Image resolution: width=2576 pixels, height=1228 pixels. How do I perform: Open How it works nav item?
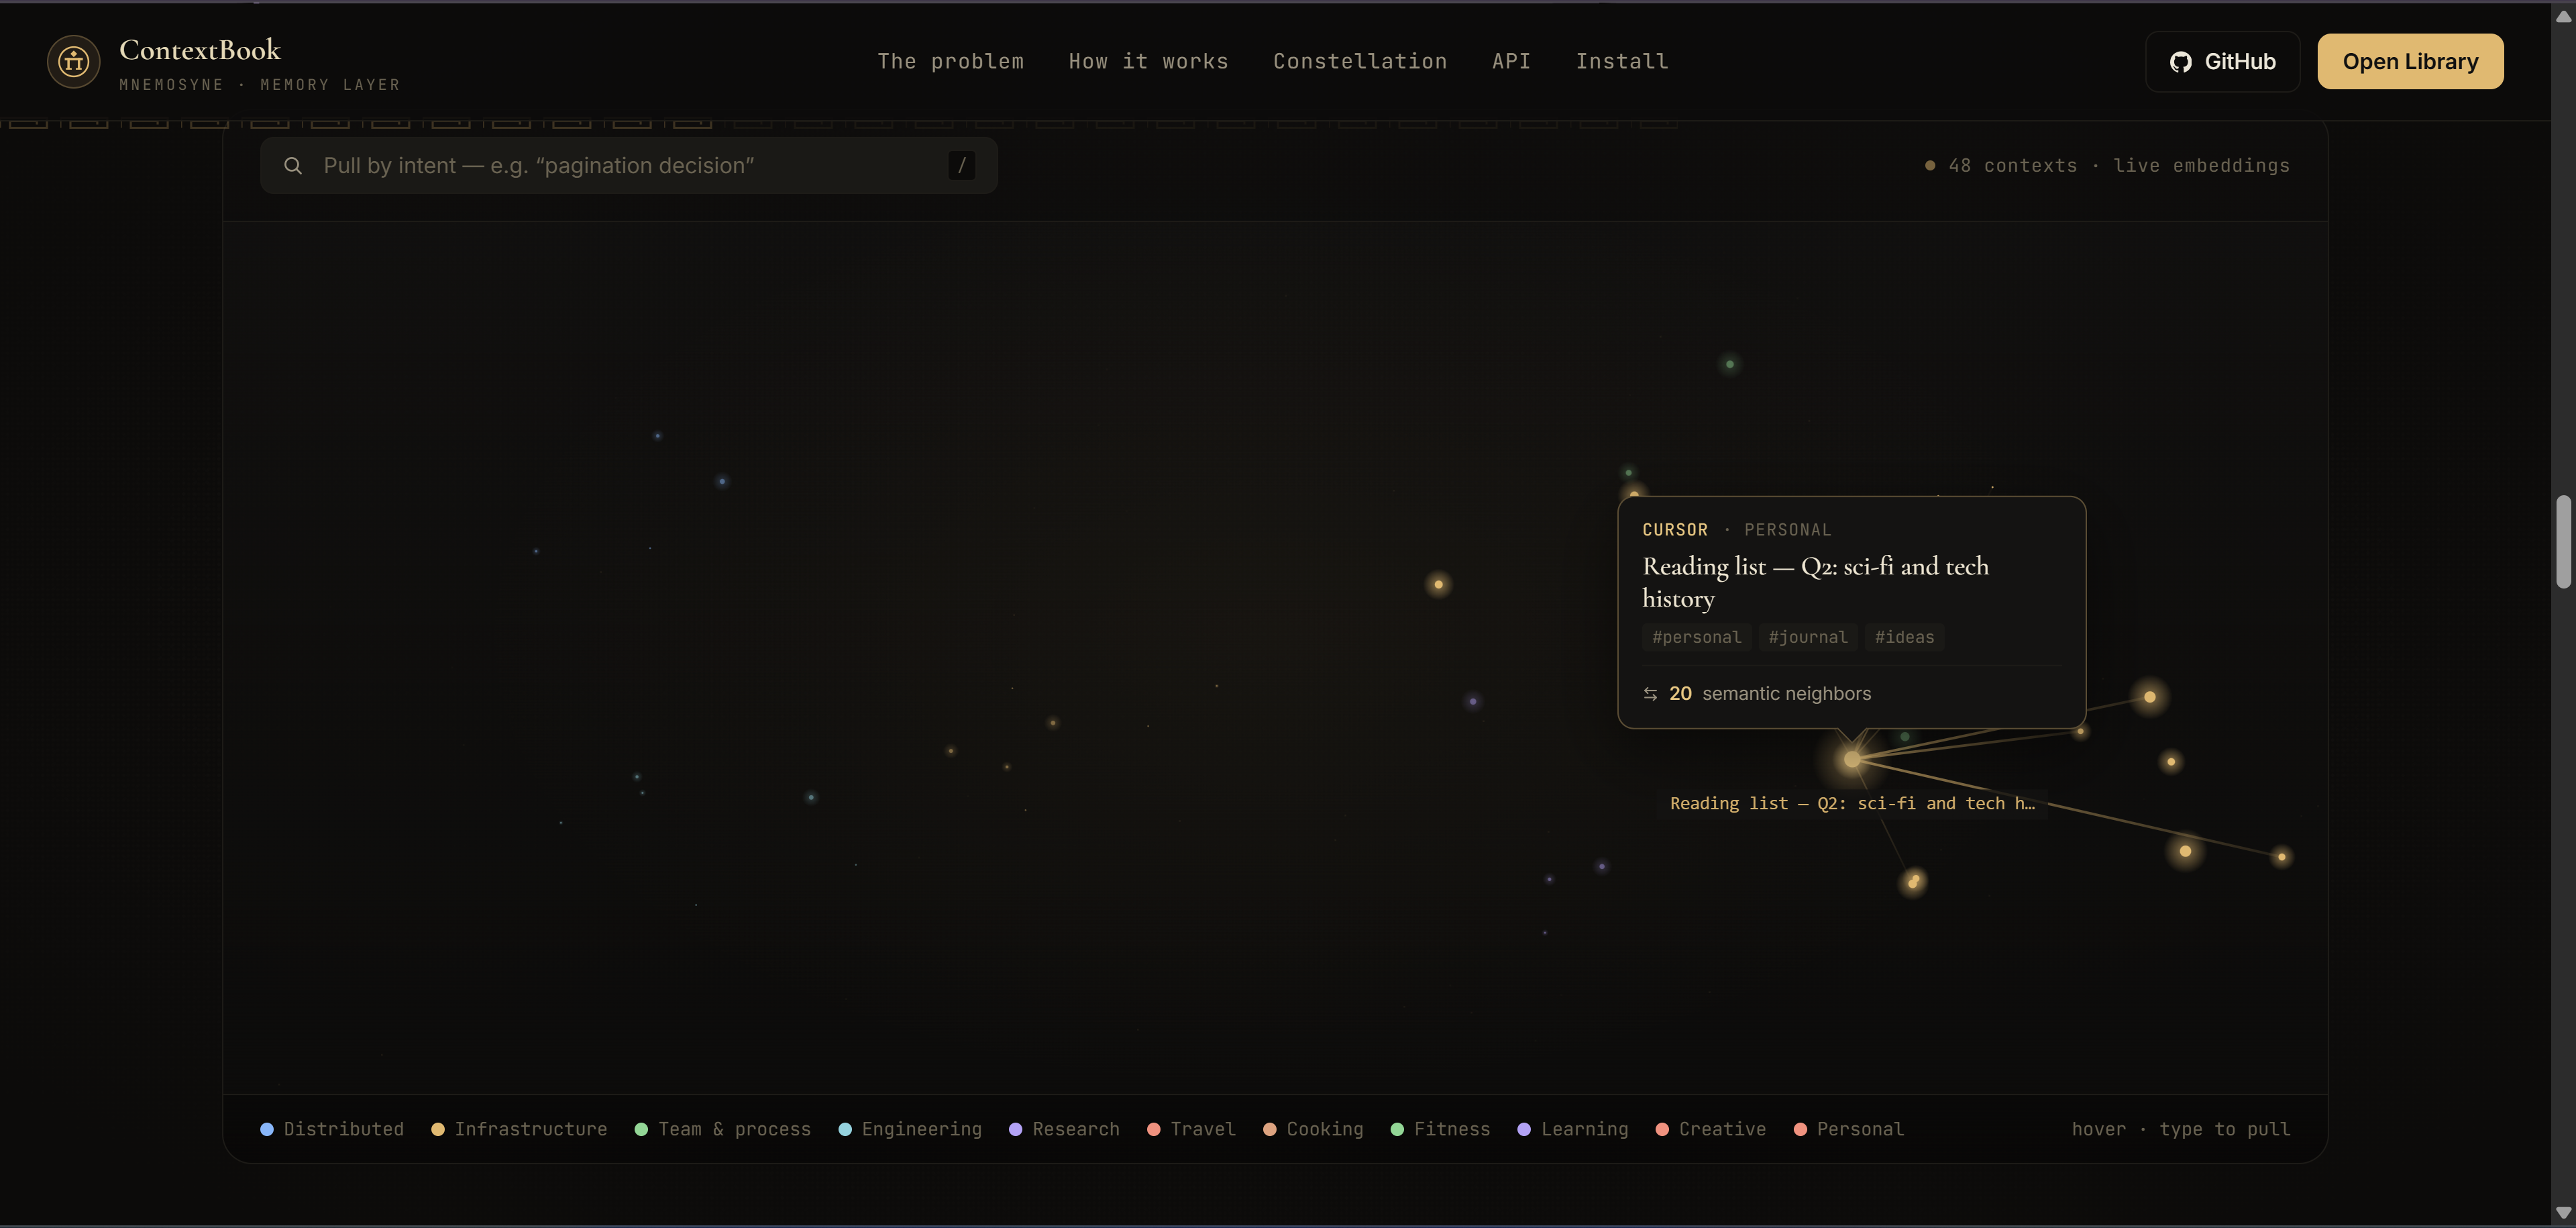(x=1148, y=61)
